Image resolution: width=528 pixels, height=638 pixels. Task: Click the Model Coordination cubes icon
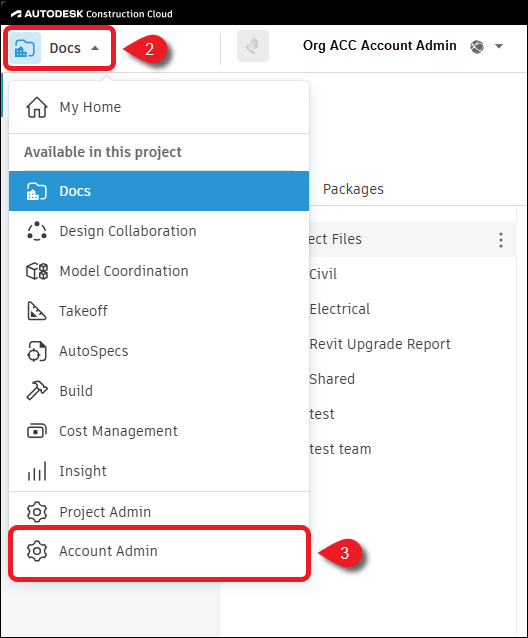point(37,271)
